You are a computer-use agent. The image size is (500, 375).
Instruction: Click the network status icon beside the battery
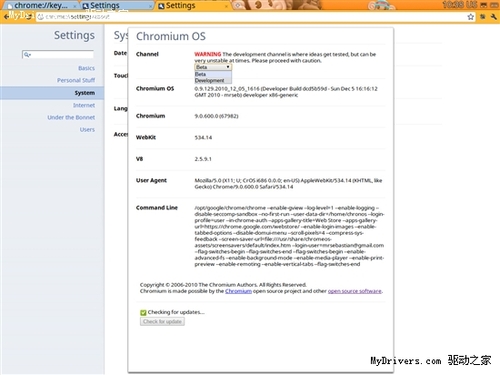483,5
